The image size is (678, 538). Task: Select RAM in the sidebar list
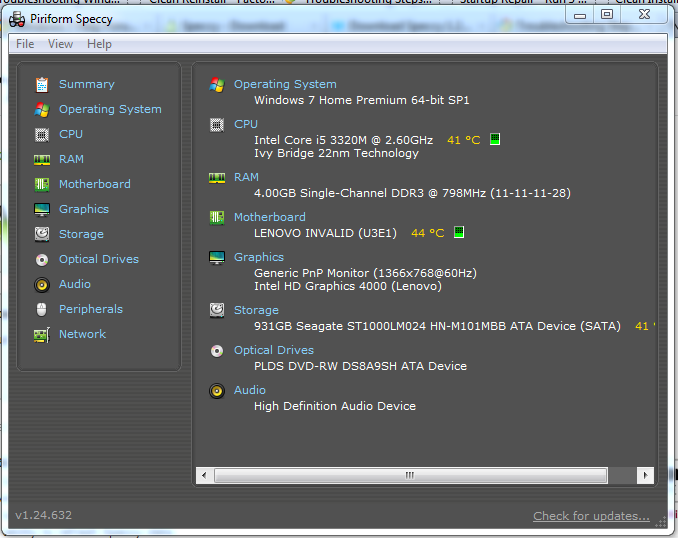point(71,160)
